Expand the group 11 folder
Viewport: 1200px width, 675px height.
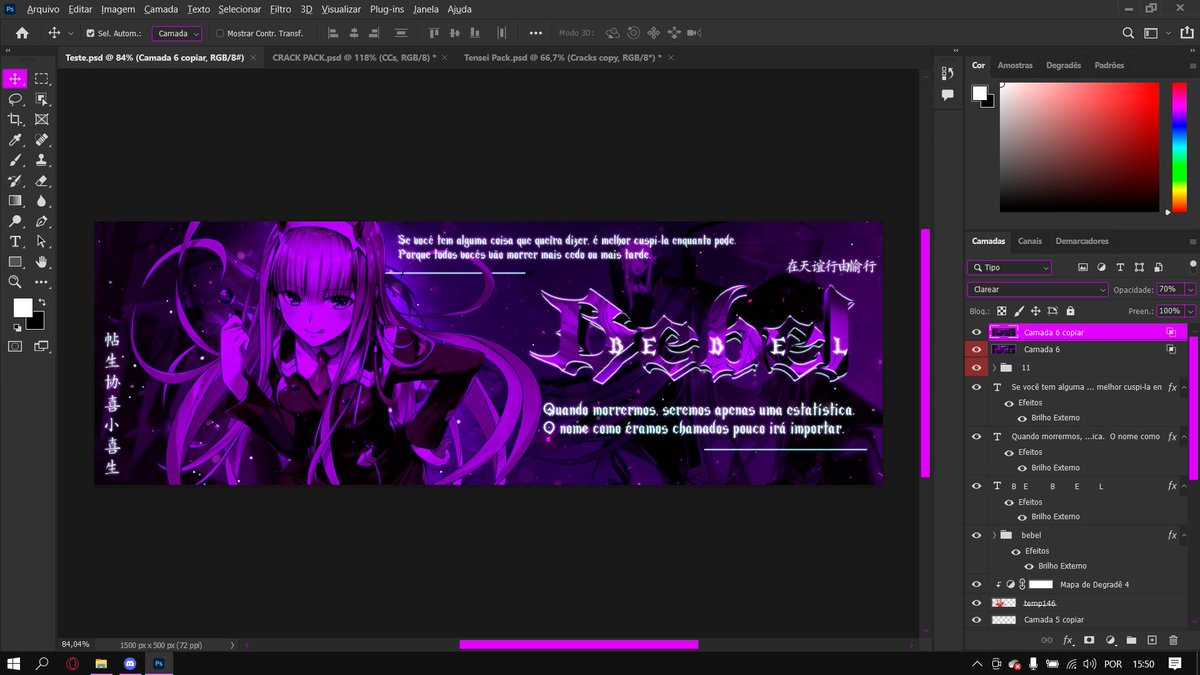click(x=993, y=368)
